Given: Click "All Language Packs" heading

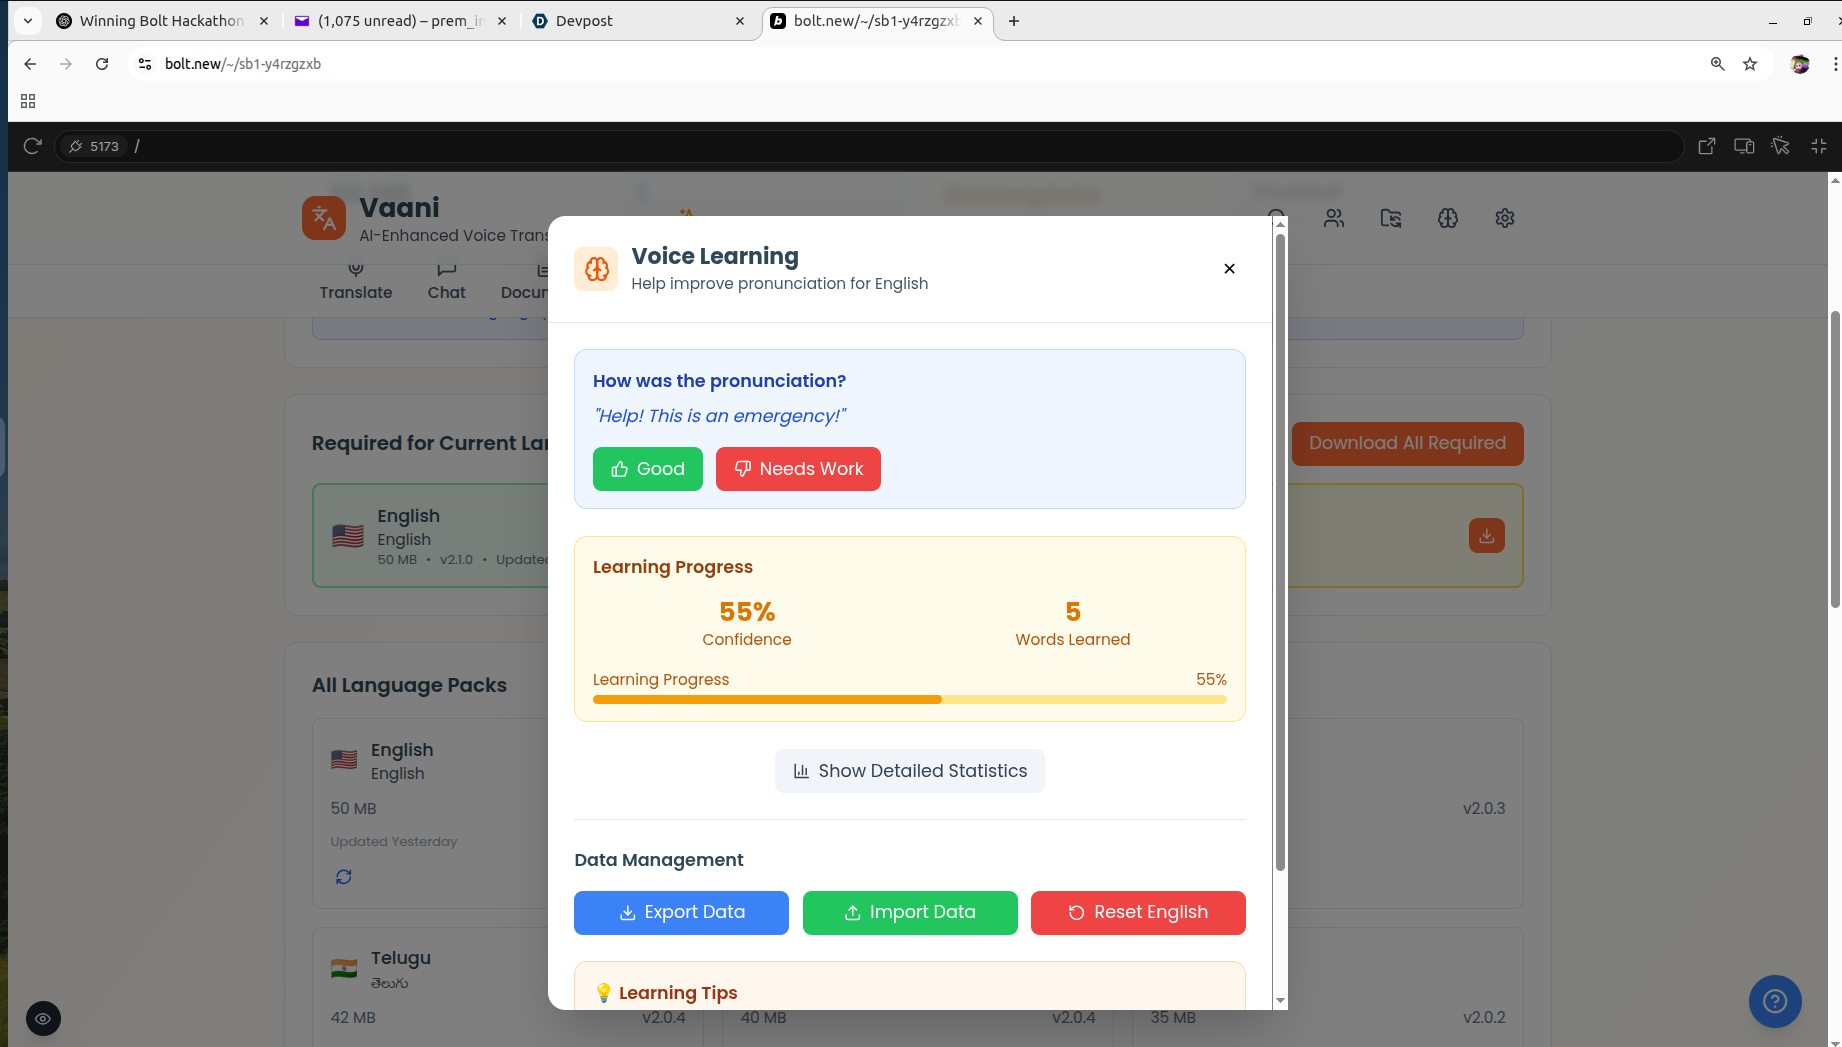Looking at the screenshot, I should [x=409, y=686].
